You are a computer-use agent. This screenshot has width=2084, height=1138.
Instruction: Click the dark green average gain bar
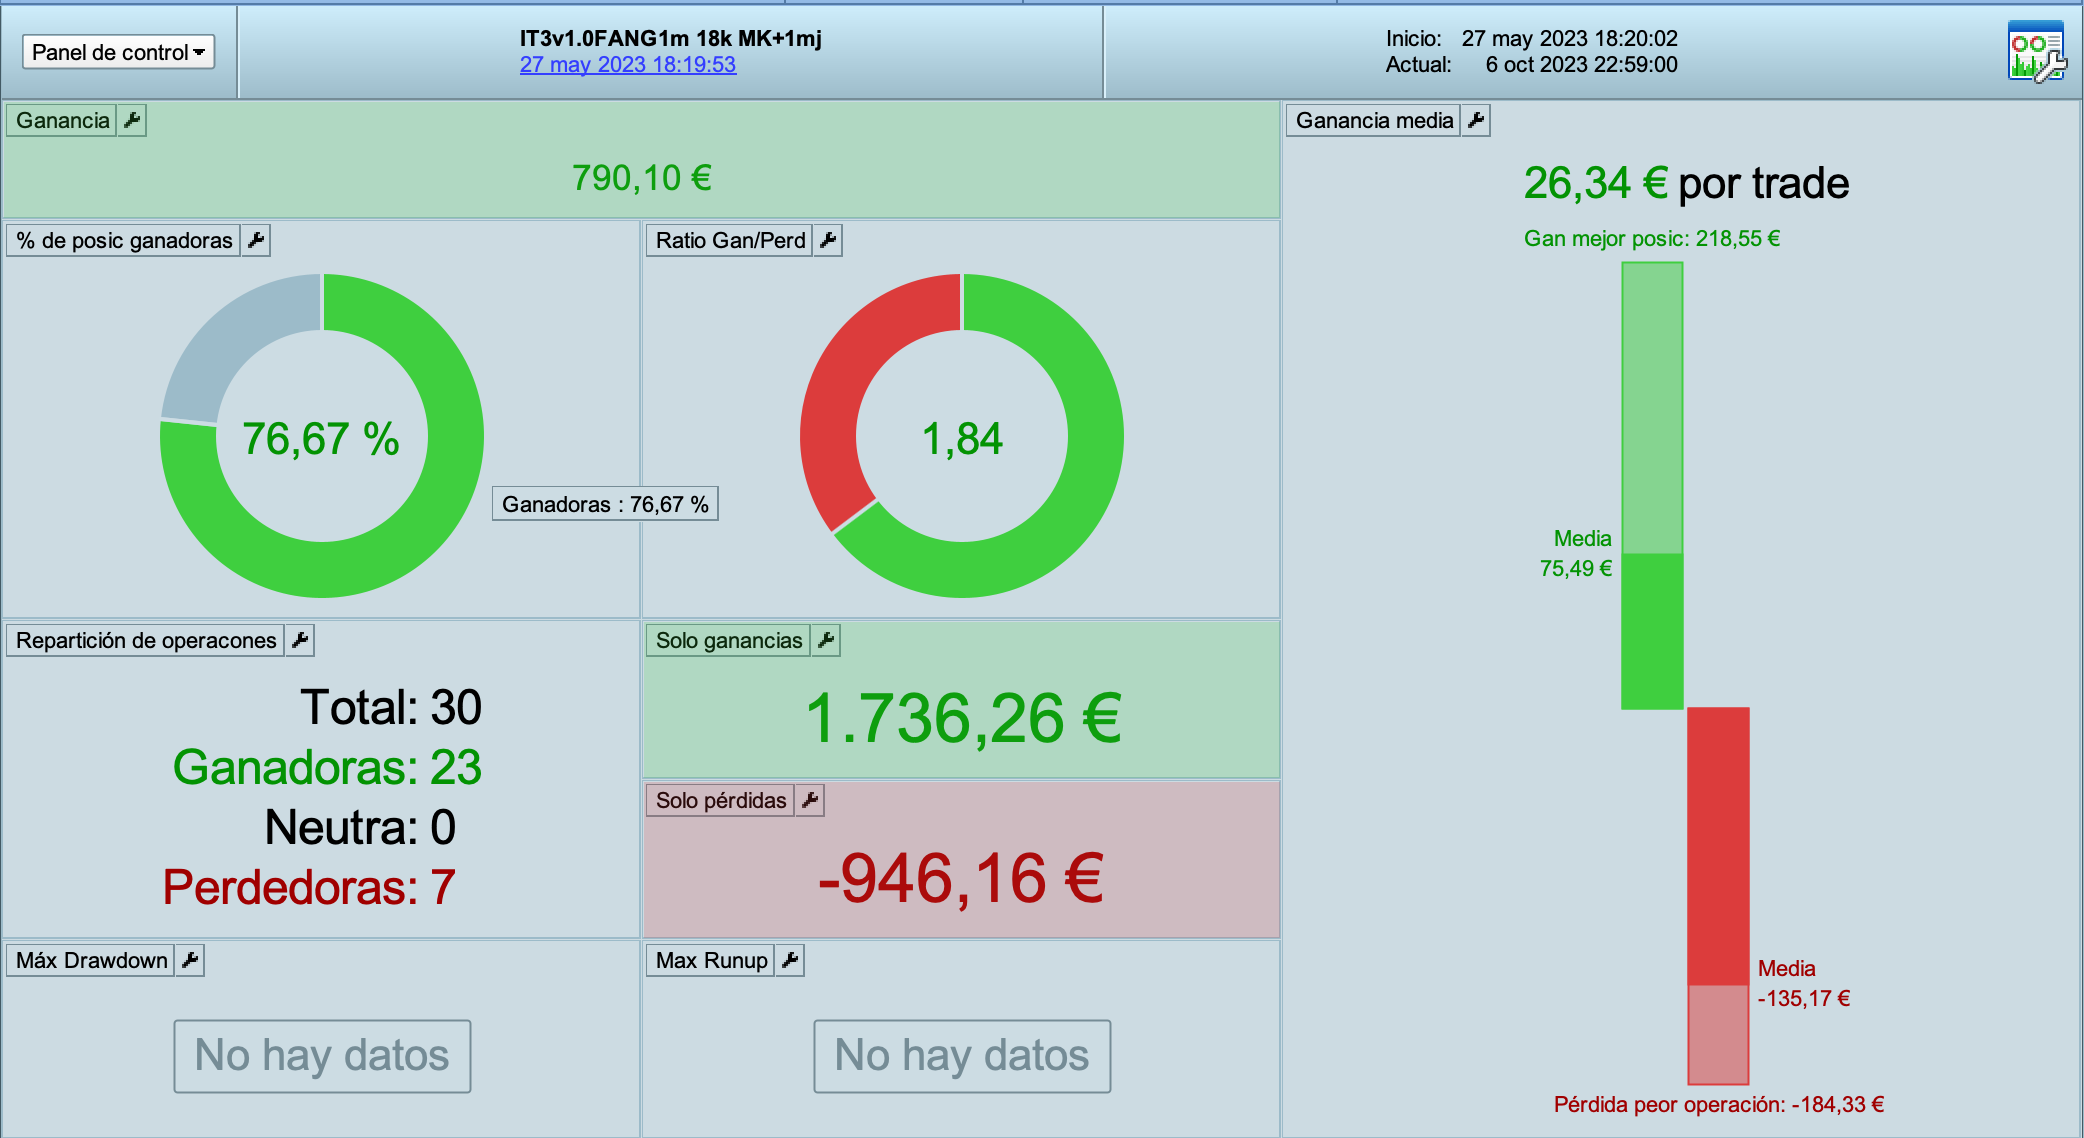[x=1652, y=631]
